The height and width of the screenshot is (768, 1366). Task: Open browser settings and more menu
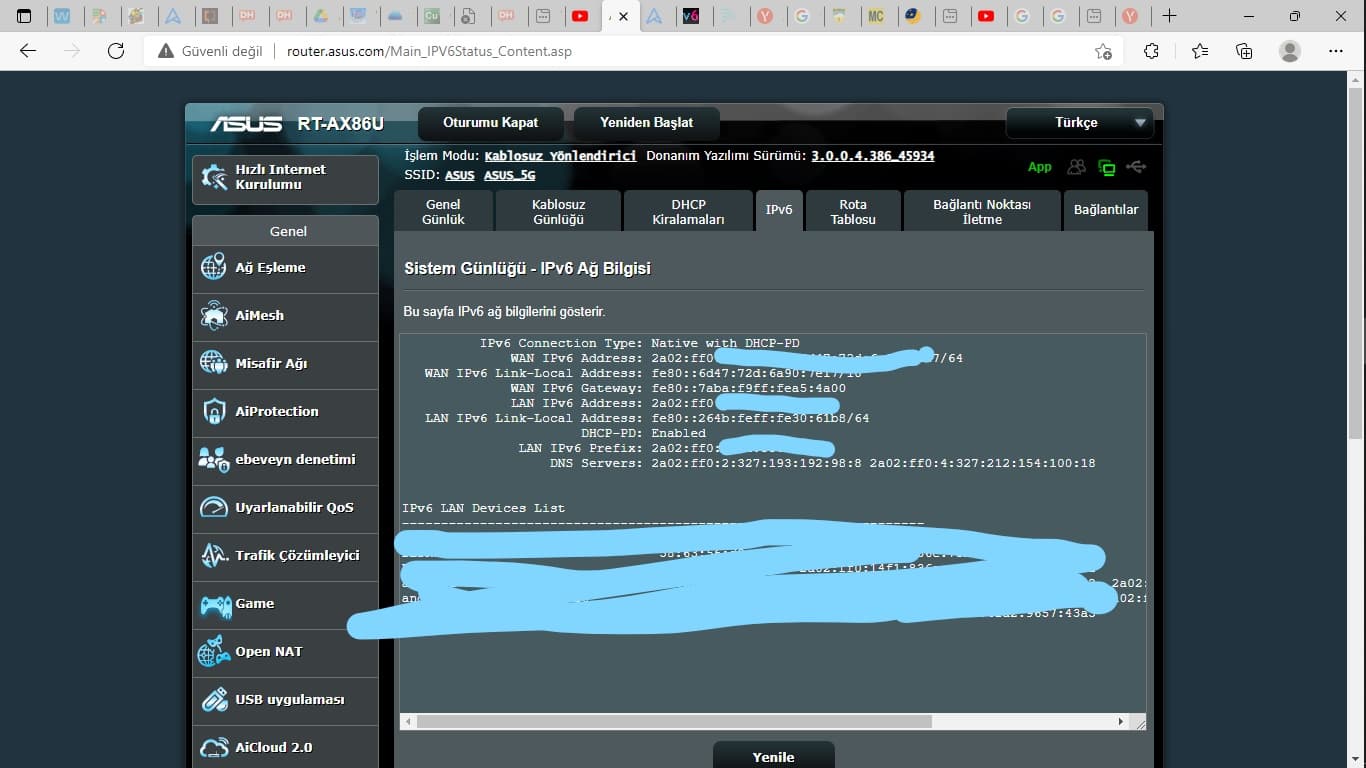[x=1336, y=51]
